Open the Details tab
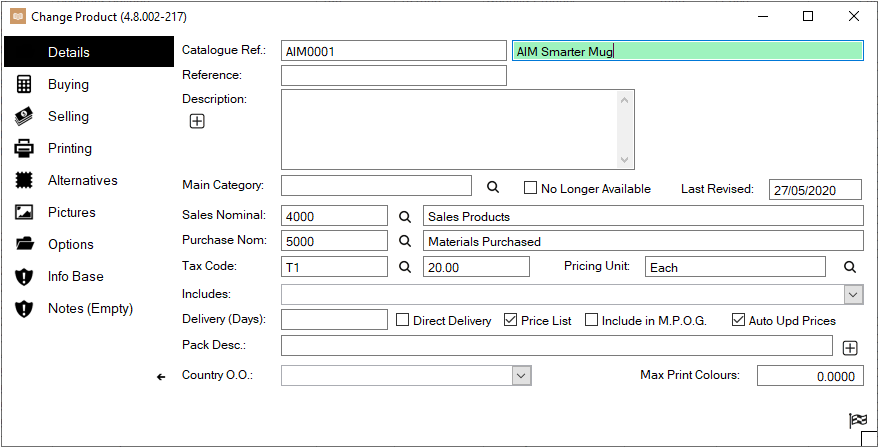879x448 pixels. coord(89,52)
